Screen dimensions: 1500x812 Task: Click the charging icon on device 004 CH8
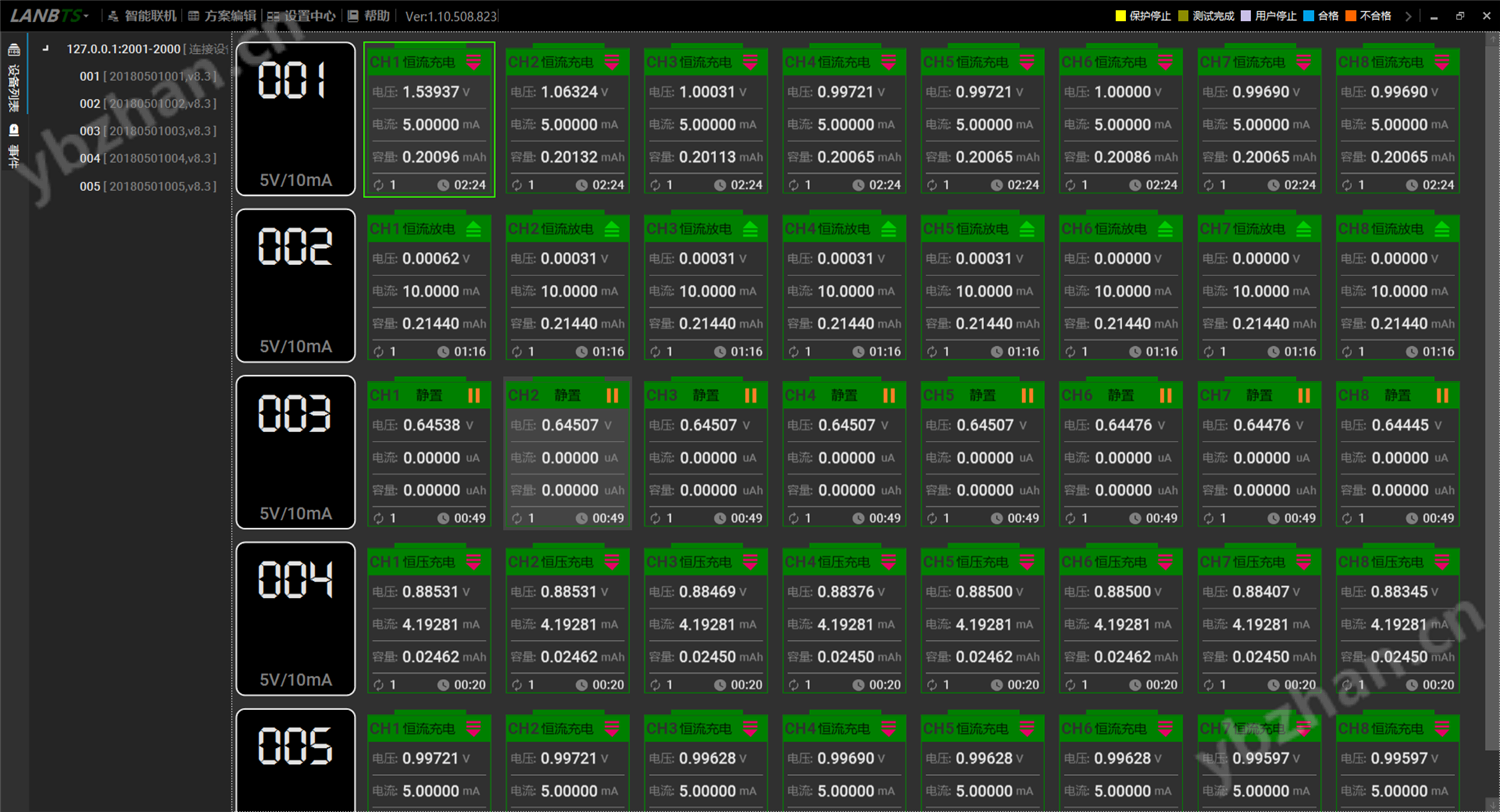click(x=1441, y=562)
